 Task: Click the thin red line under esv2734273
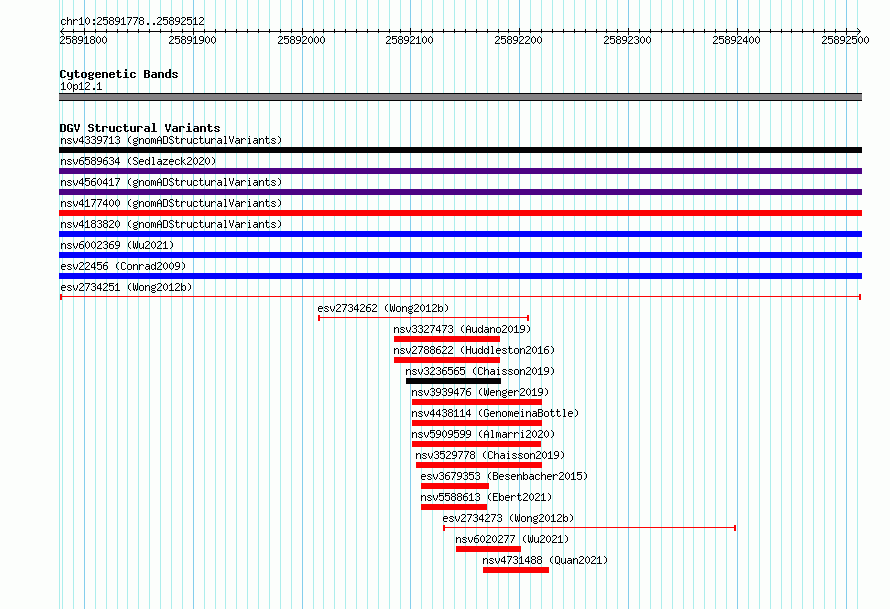point(590,528)
